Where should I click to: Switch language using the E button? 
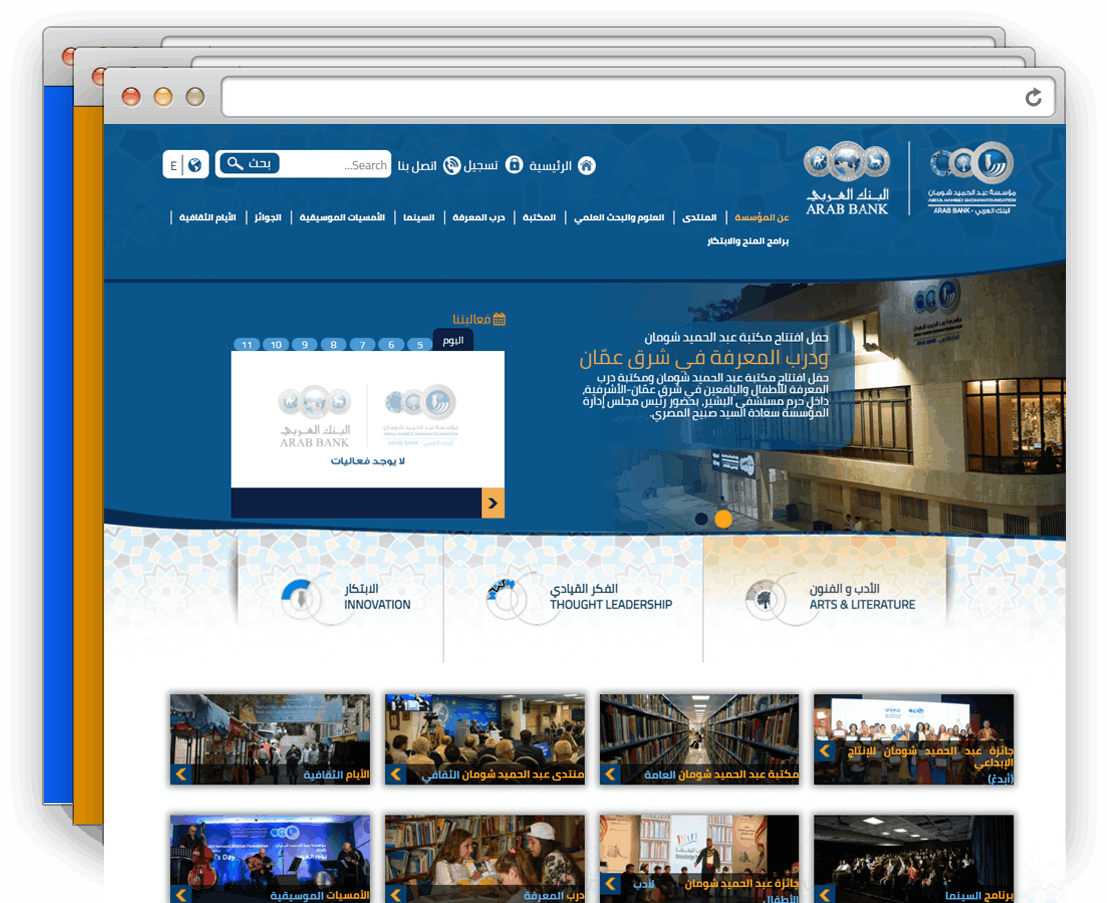click(x=174, y=165)
